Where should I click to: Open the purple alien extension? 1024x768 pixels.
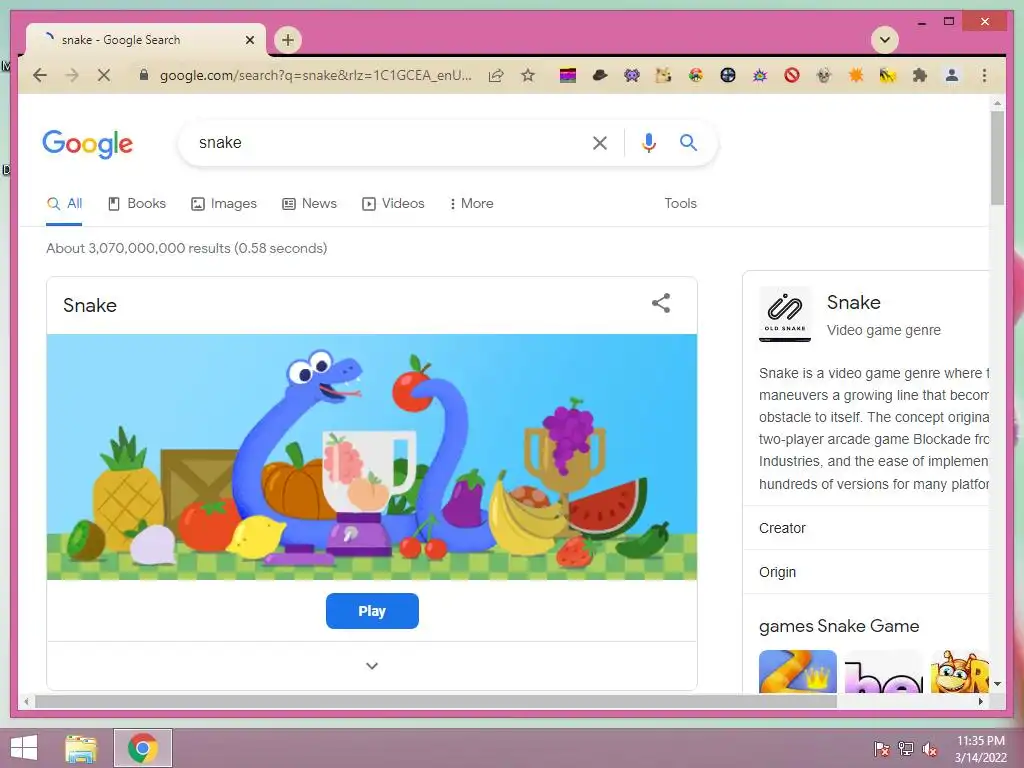click(632, 76)
